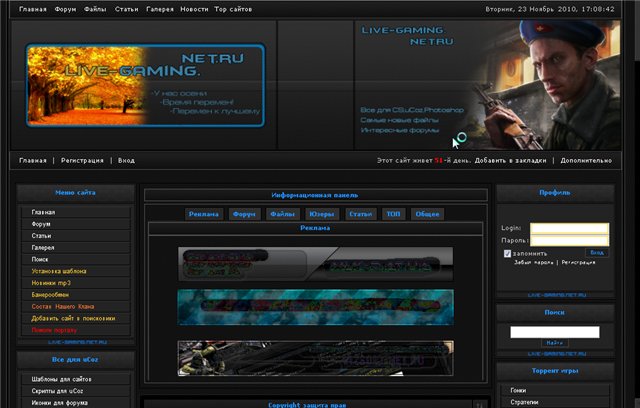Screen dimensions: 640x408
Task: Select the Форум tab in the info panel
Action: pos(244,214)
